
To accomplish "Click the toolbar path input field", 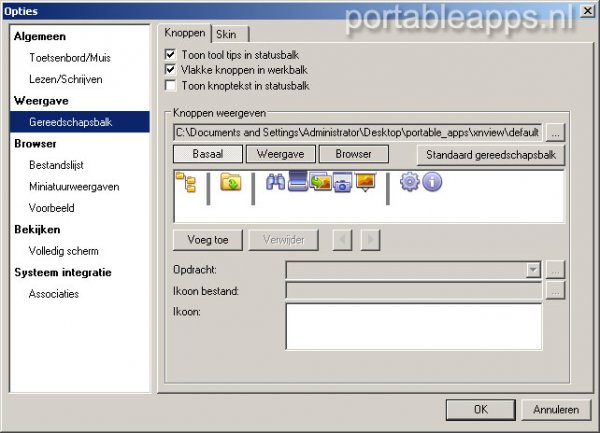I will pyautogui.click(x=357, y=131).
